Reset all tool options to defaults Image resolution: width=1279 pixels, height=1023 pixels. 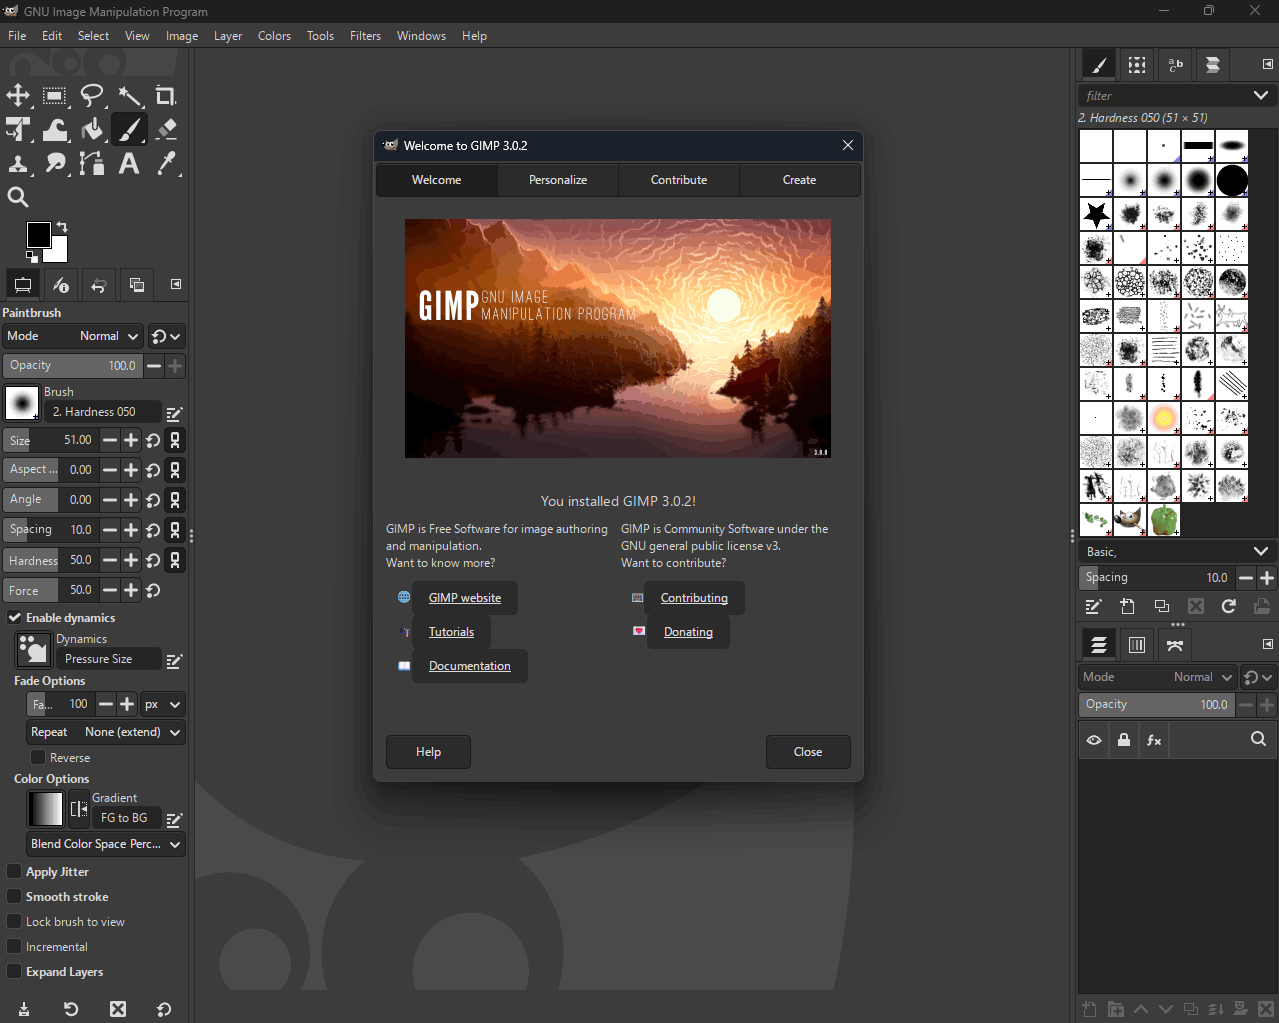(164, 1009)
